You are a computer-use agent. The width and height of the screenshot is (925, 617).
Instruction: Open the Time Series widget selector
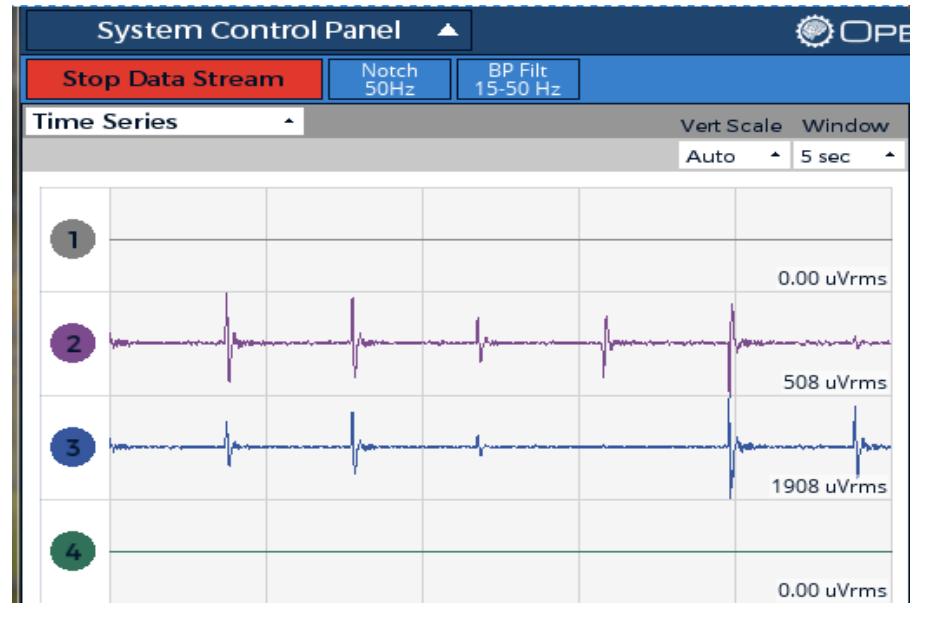164,122
